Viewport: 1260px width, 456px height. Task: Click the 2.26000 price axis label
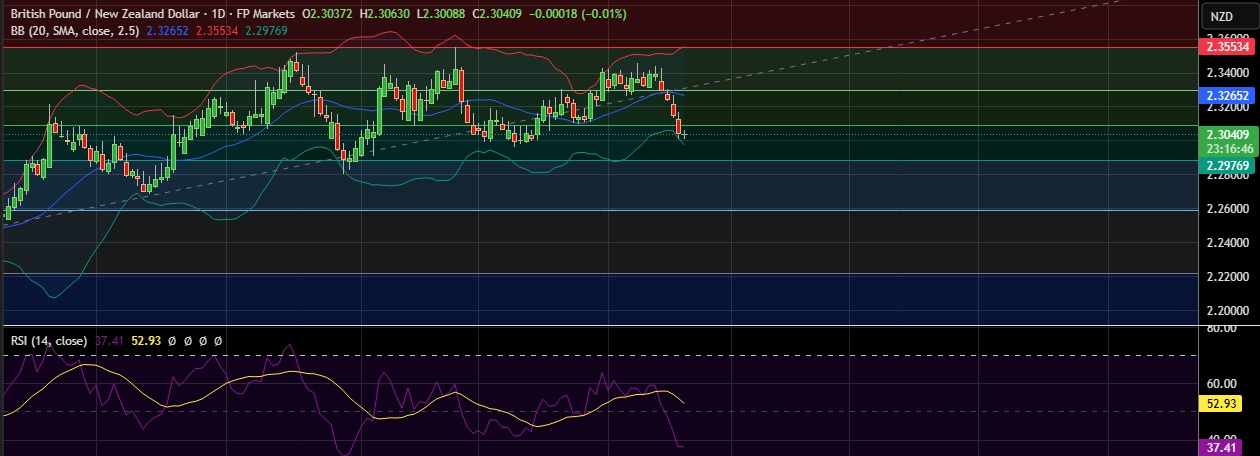pyautogui.click(x=1227, y=209)
